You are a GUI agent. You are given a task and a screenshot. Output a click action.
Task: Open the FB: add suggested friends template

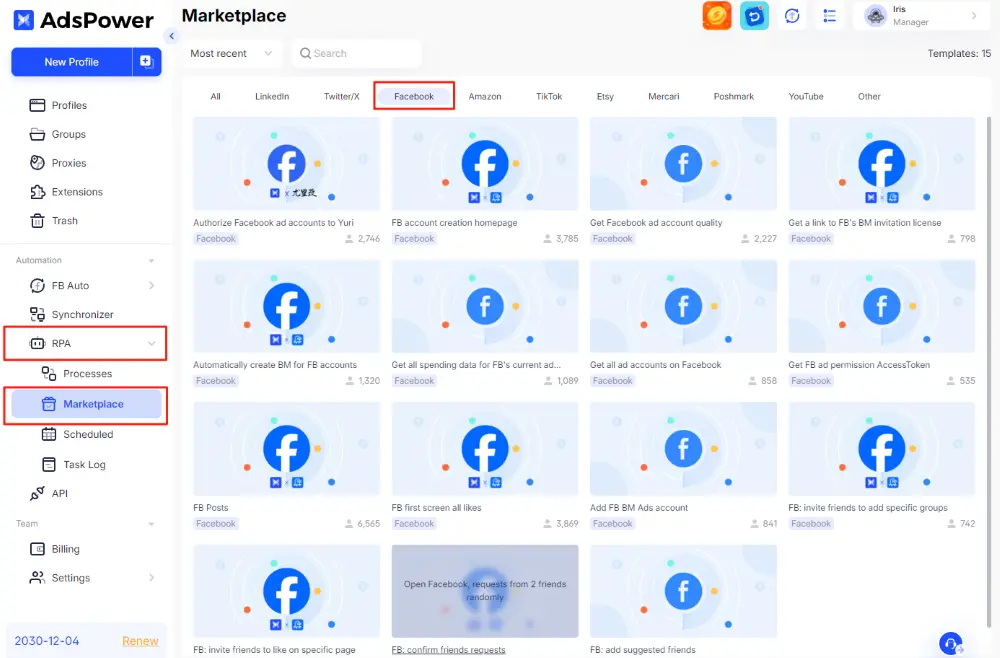pyautogui.click(x=683, y=591)
